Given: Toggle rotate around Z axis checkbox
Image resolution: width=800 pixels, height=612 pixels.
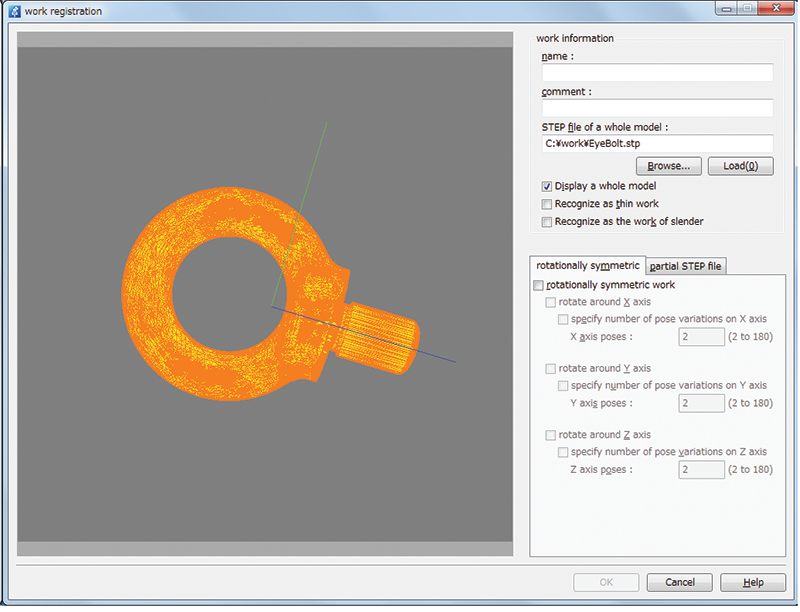Looking at the screenshot, I should [x=551, y=435].
